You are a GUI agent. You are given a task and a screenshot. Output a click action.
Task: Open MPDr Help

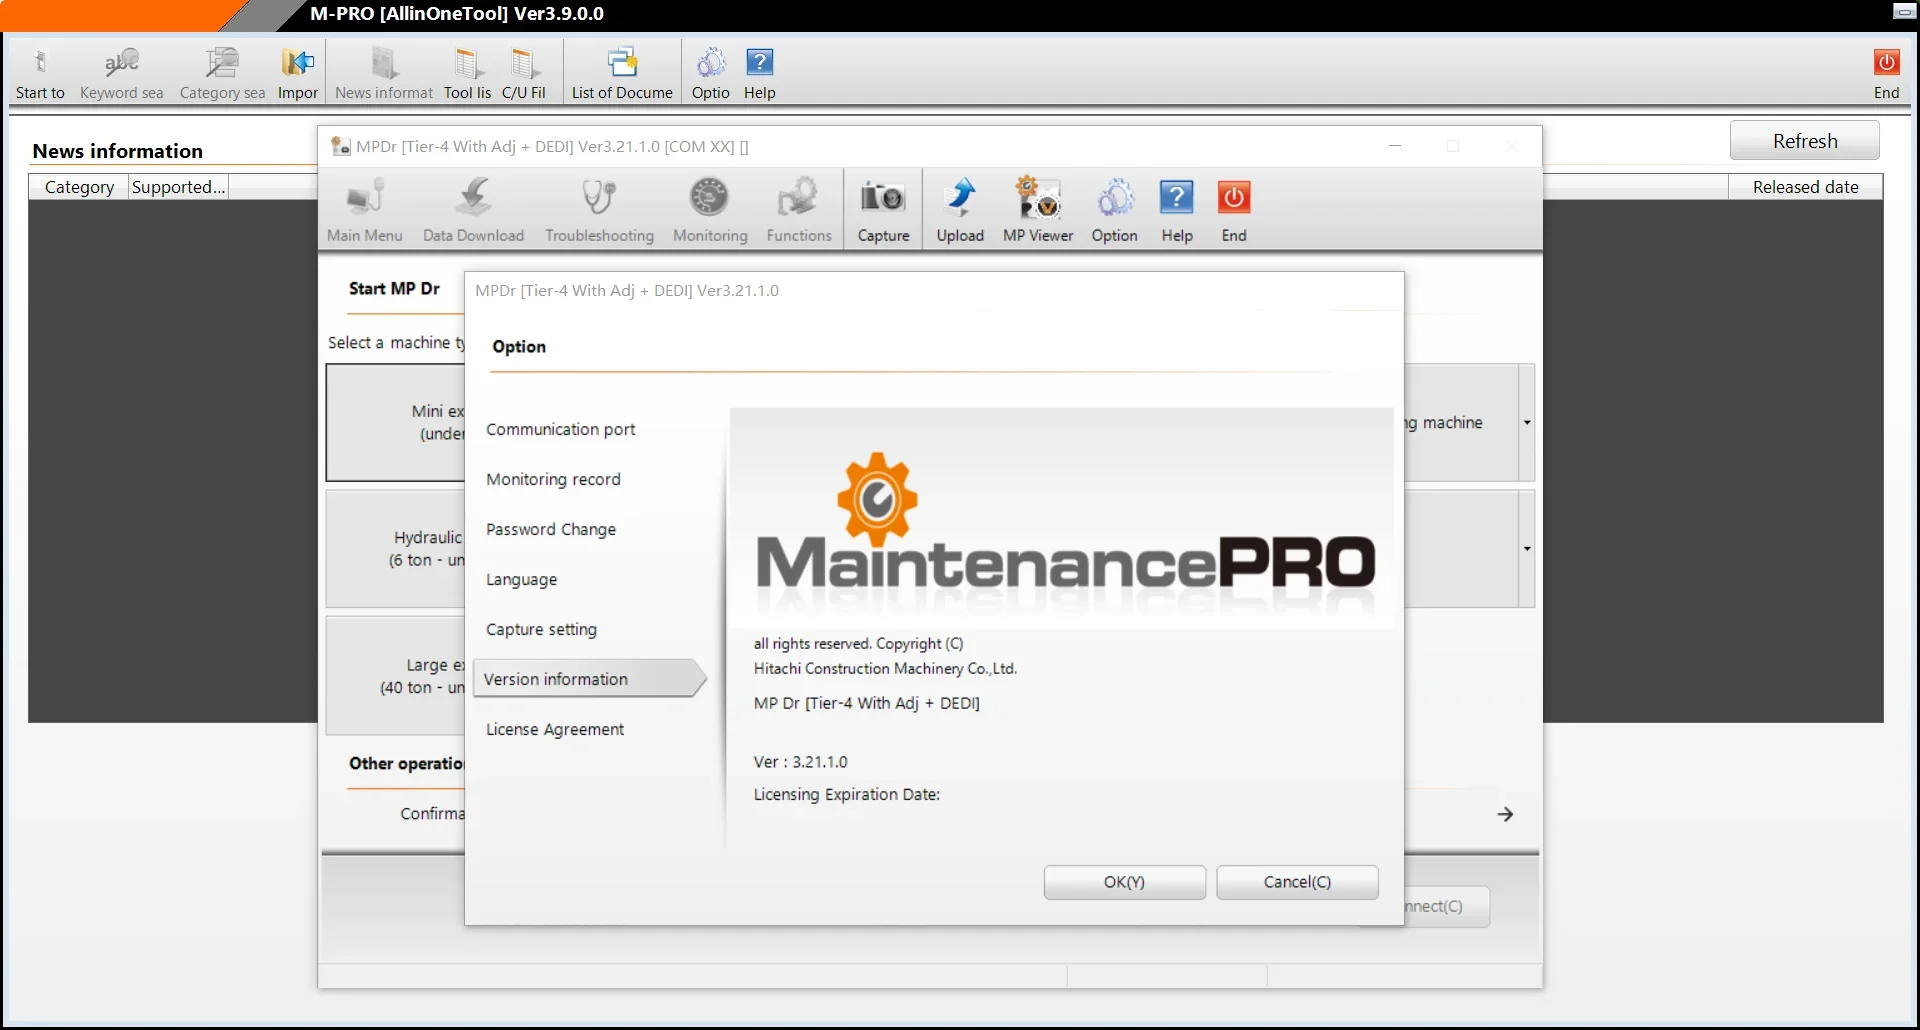1176,209
